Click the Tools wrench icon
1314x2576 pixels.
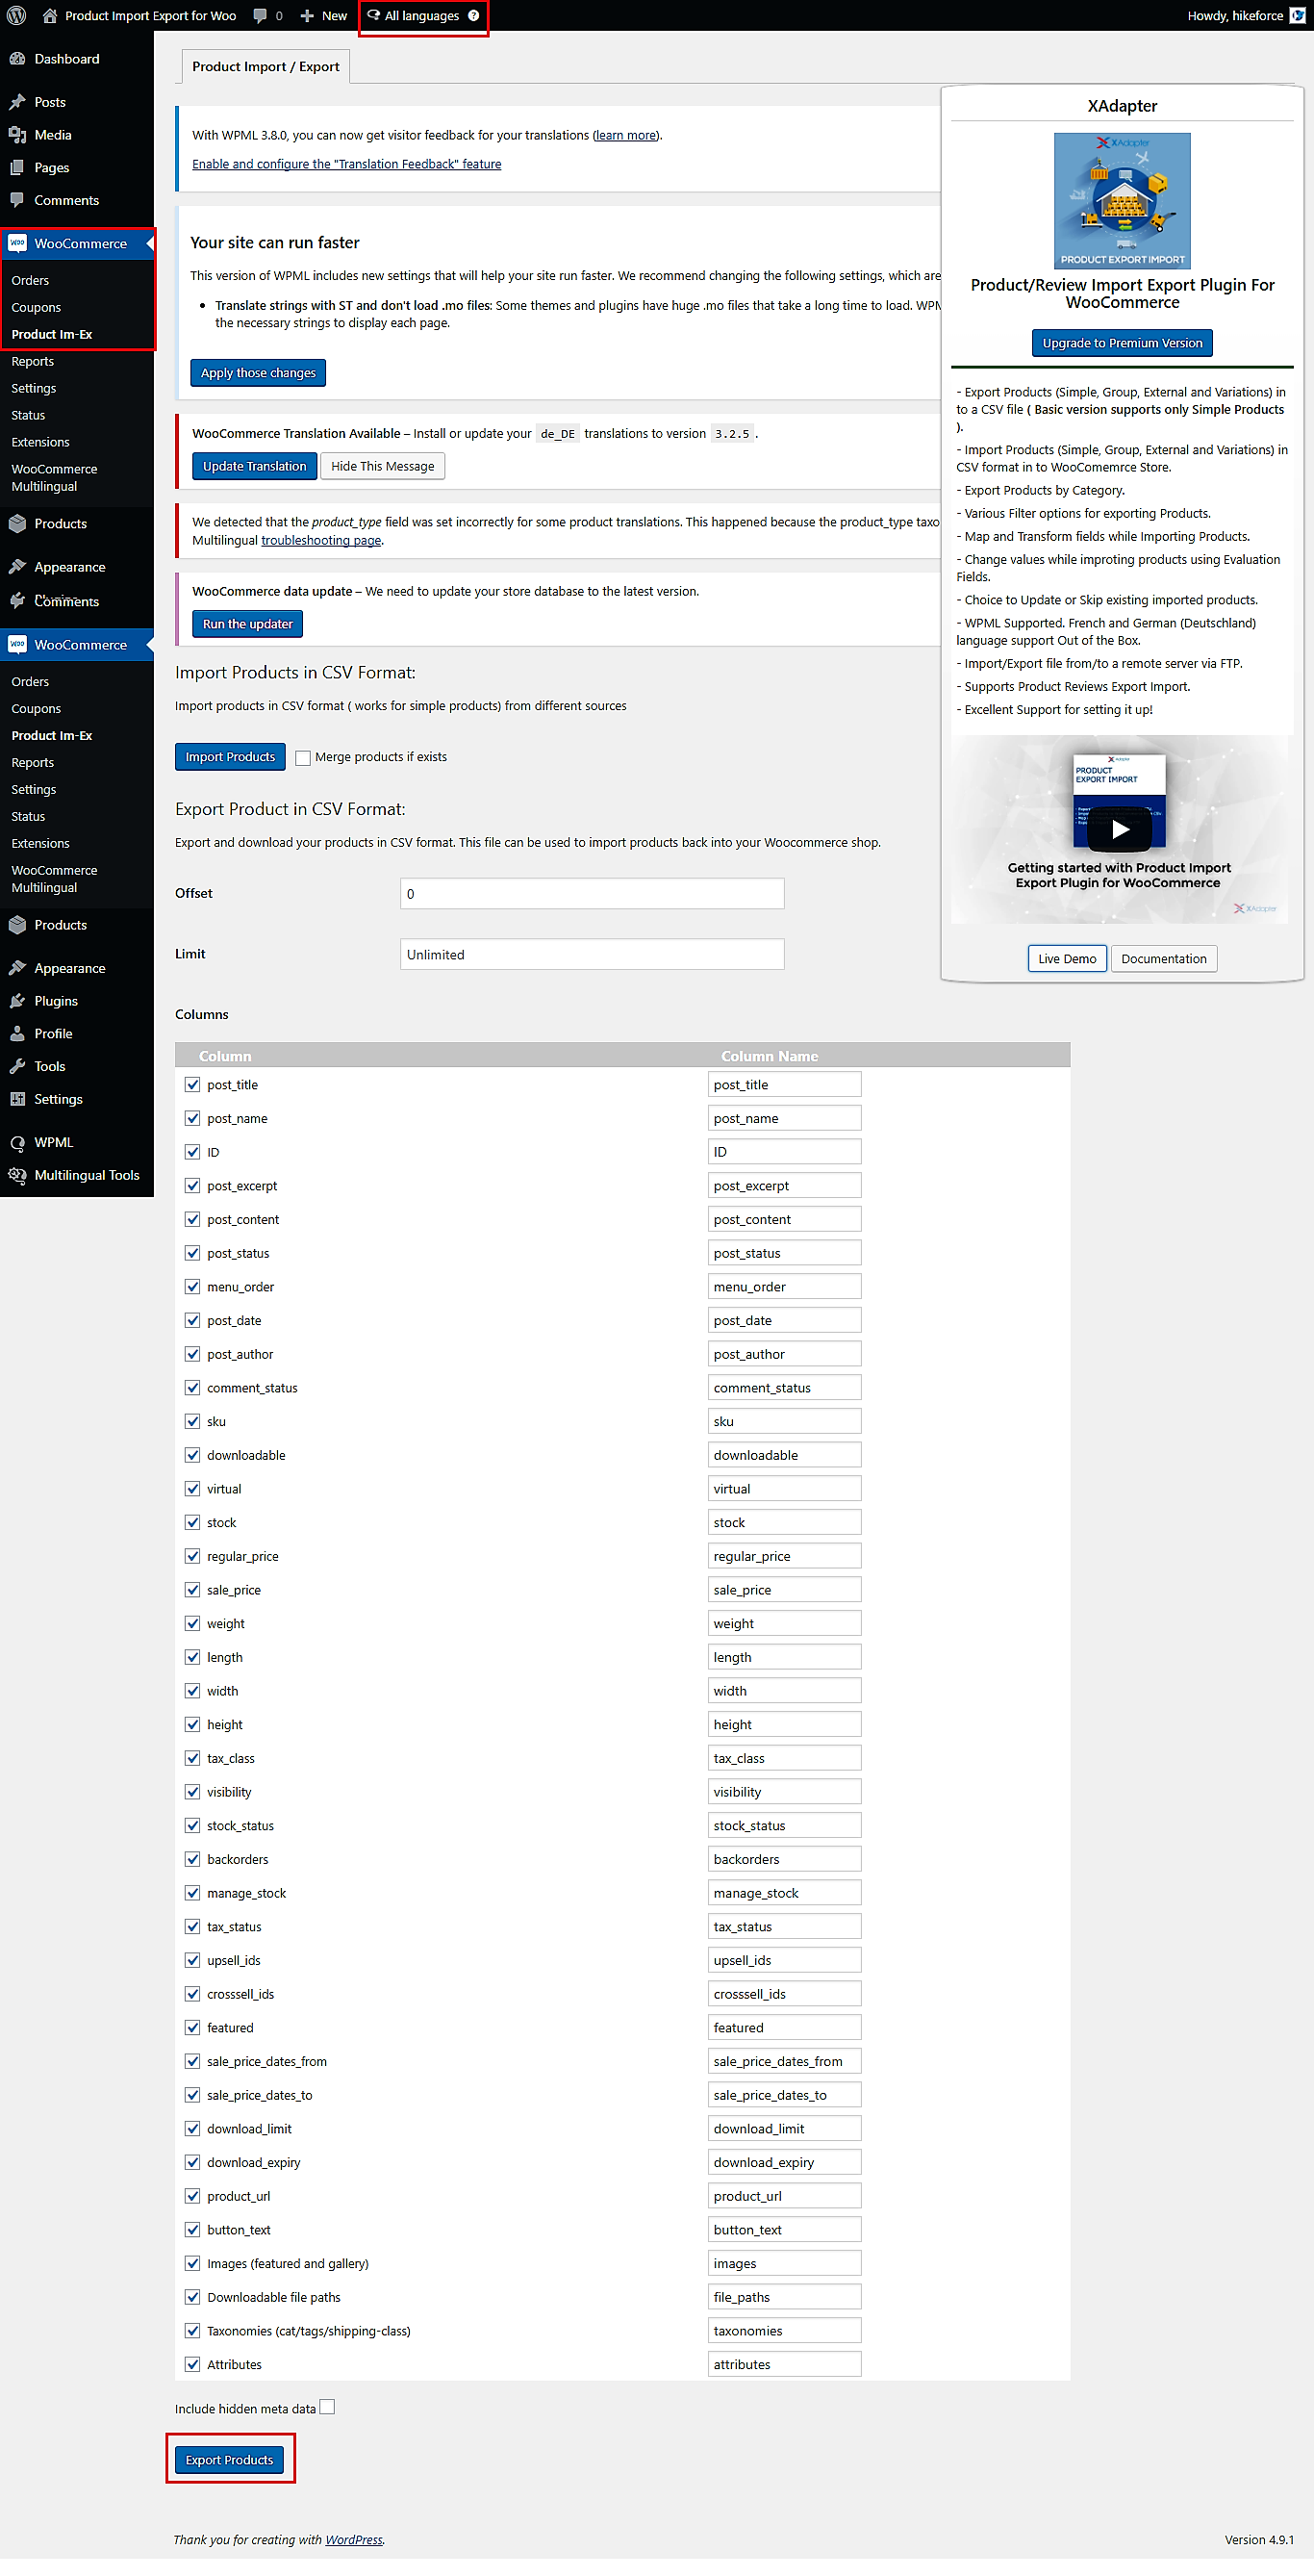pyautogui.click(x=17, y=1066)
